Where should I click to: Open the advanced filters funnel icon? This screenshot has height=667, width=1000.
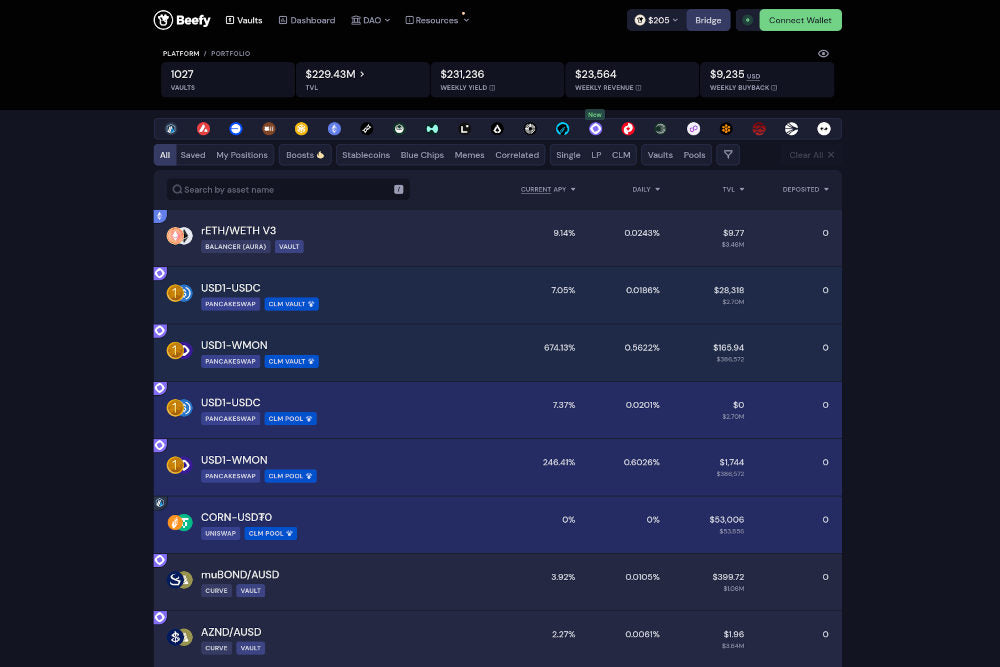(x=728, y=155)
